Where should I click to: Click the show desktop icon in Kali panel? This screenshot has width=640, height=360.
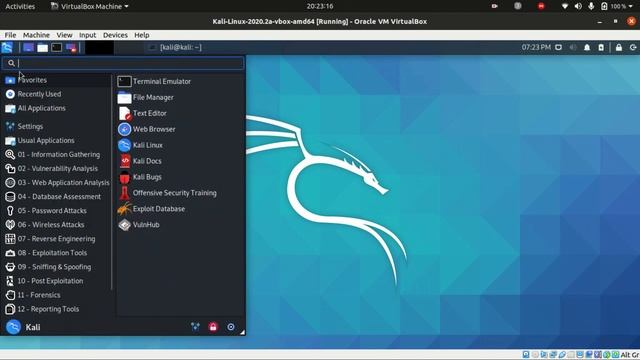(x=28, y=47)
